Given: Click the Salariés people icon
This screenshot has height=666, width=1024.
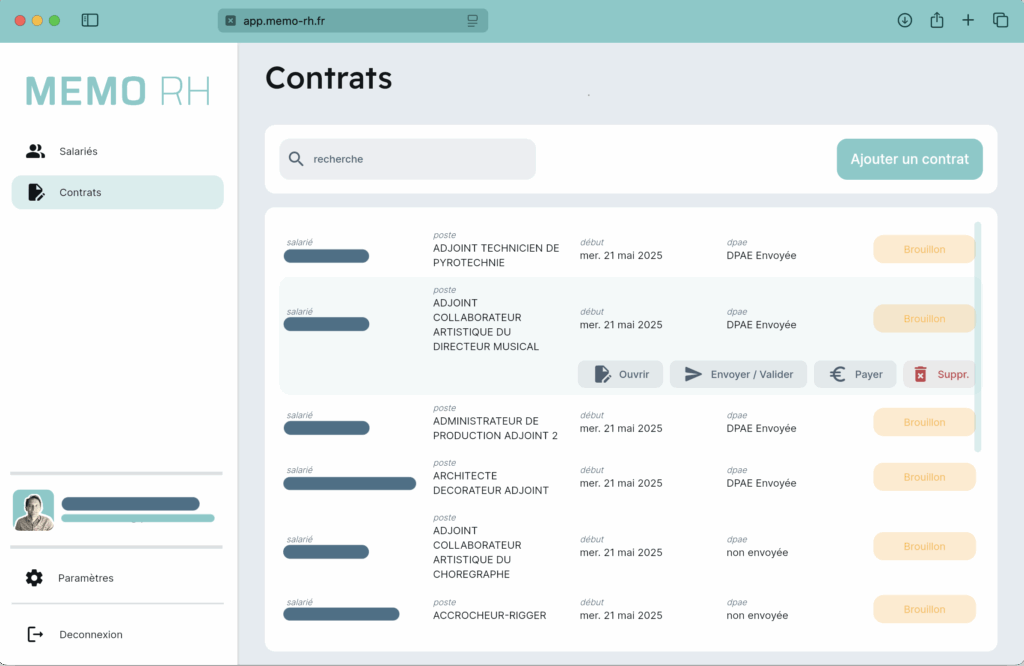Looking at the screenshot, I should click(x=35, y=151).
